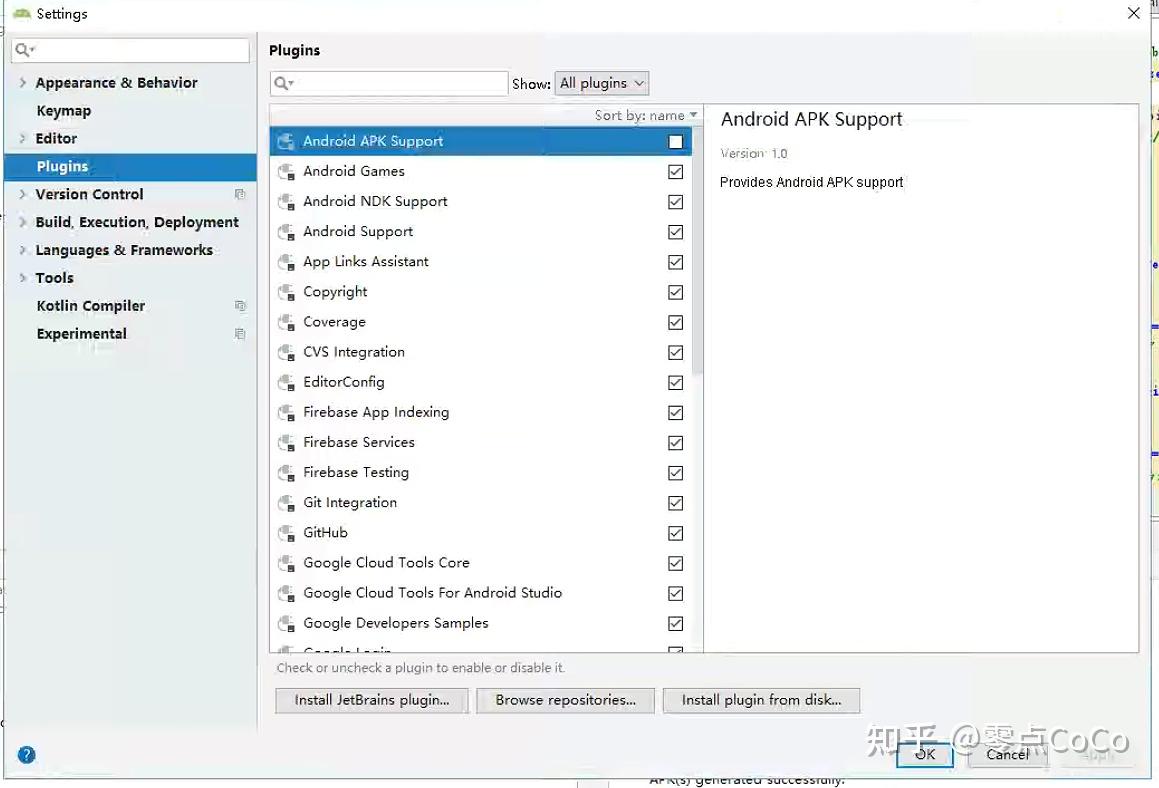The height and width of the screenshot is (788, 1159).
Task: Click the project-level icon beside Version Control
Action: click(239, 194)
